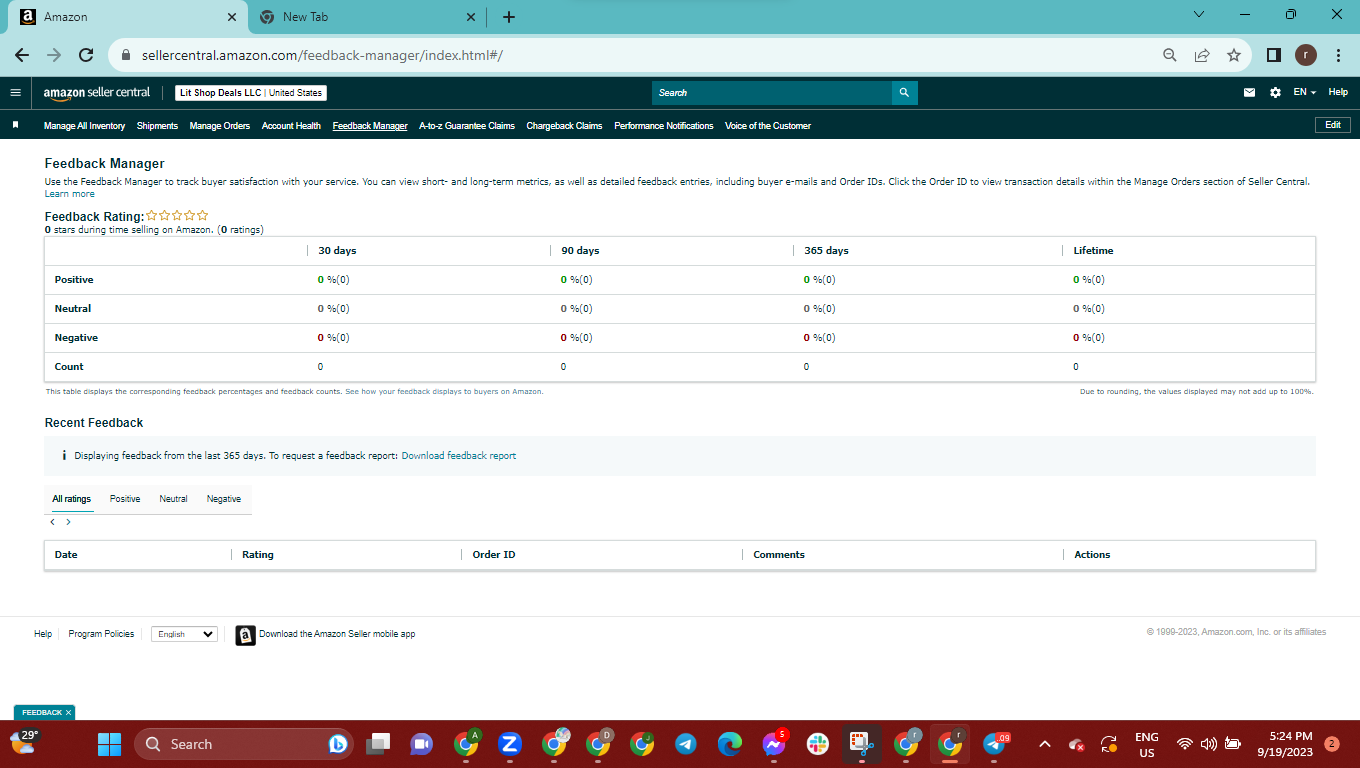Open Messenger from the taskbar

pos(774,744)
